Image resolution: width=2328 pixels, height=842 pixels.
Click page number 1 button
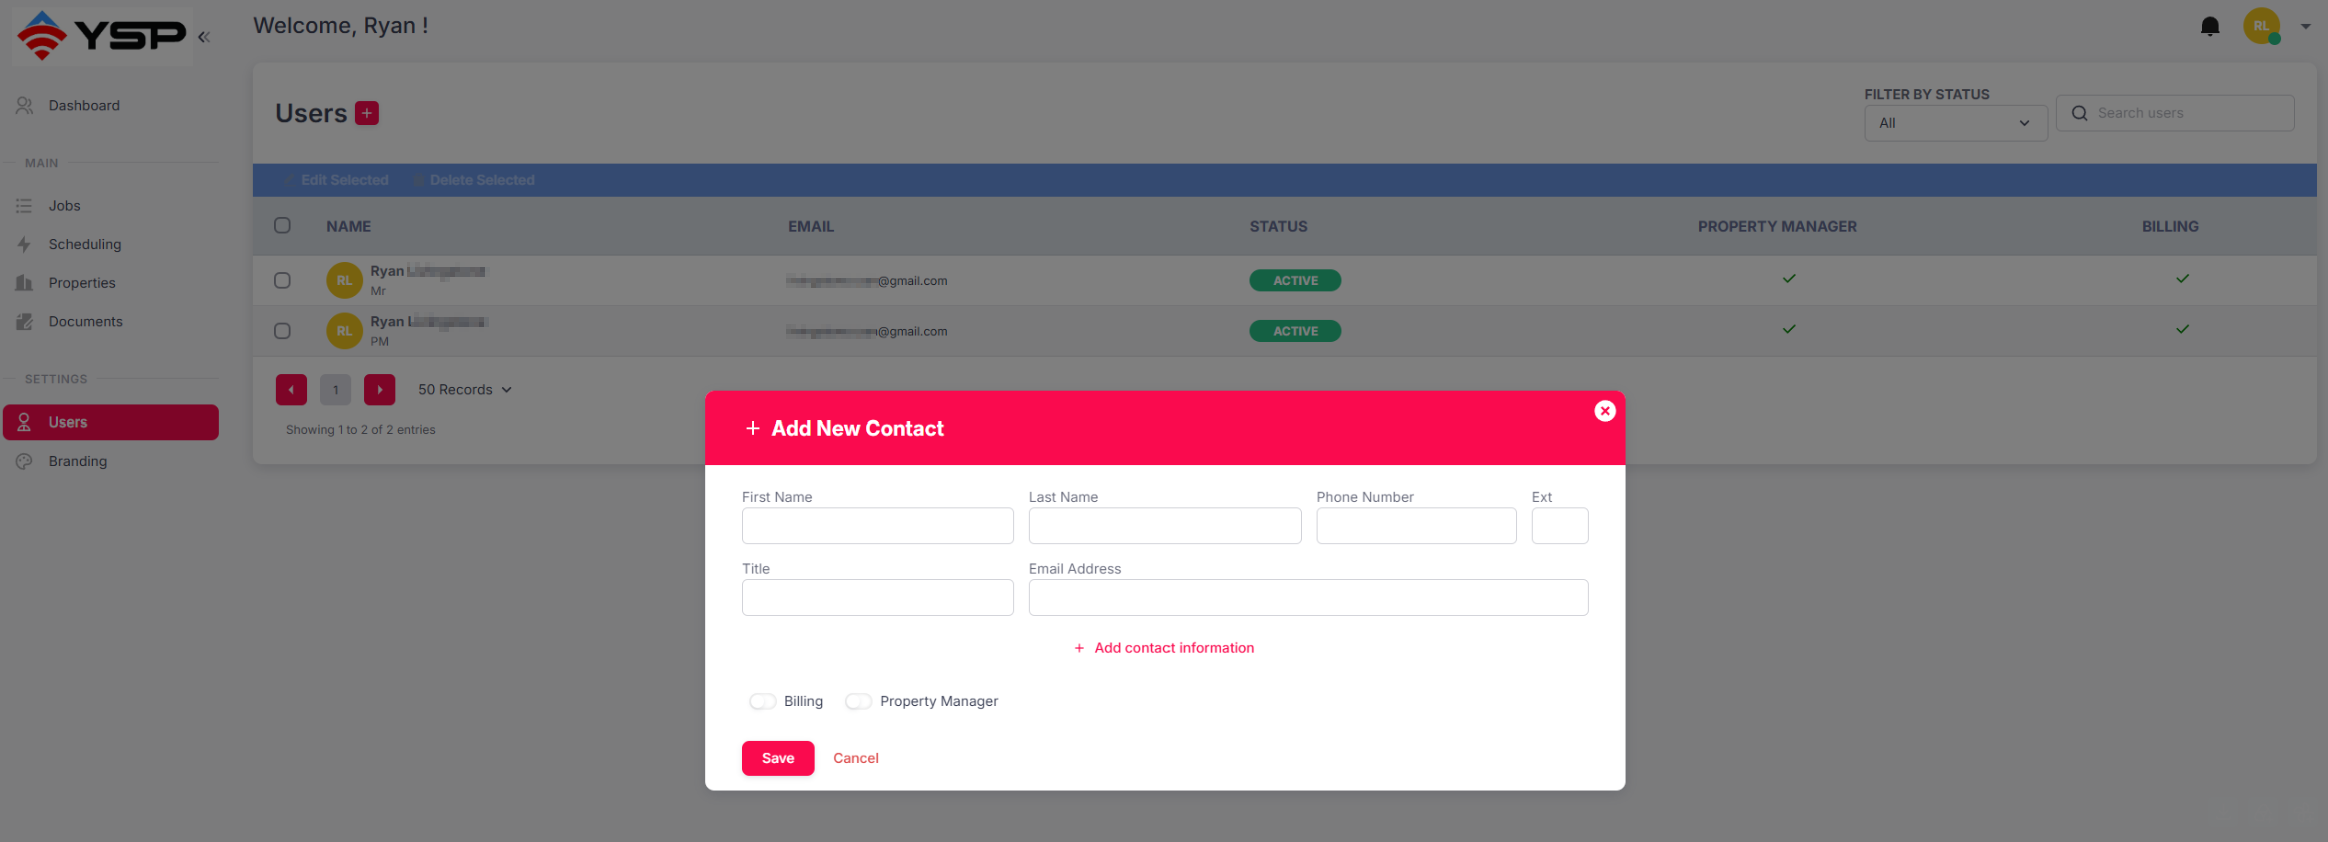(336, 390)
